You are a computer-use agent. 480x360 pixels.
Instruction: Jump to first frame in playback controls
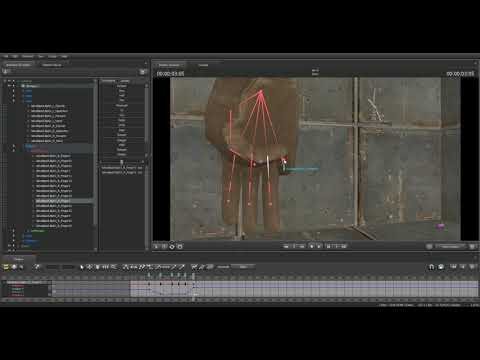pyautogui.click(x=286, y=246)
